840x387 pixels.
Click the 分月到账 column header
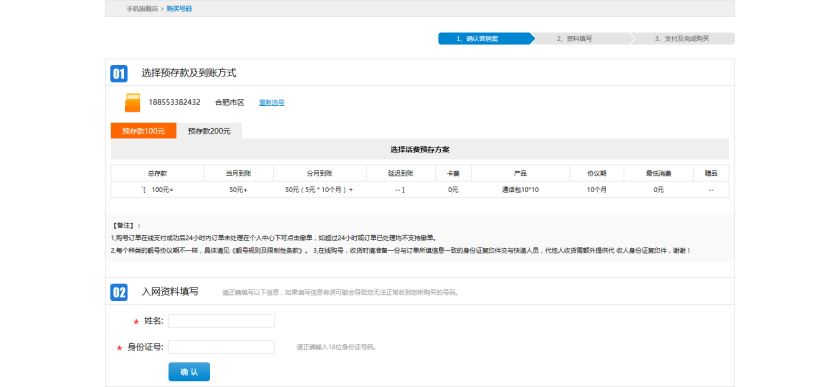[x=320, y=173]
